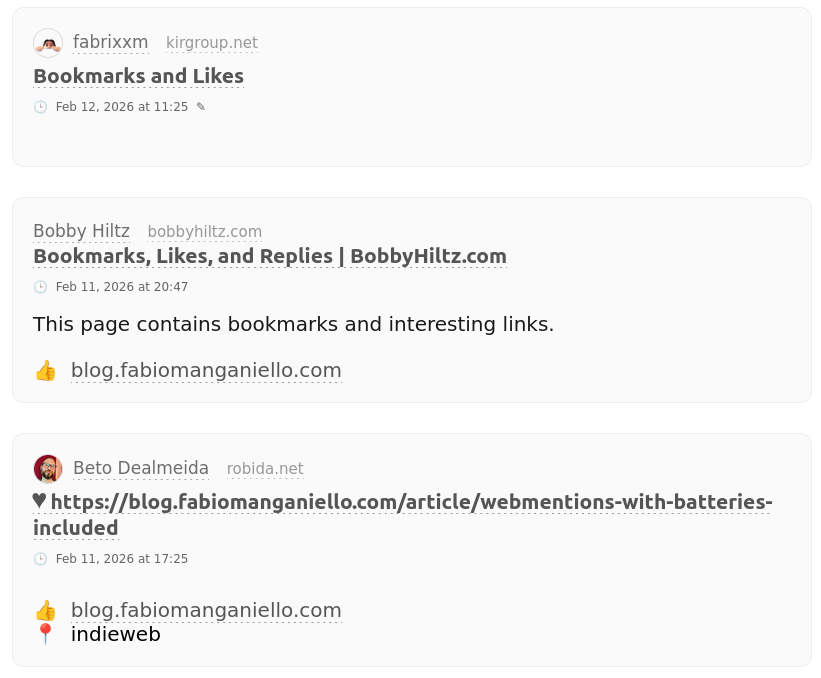This screenshot has height=678, width=821.
Task: Open the Bookmarks and Likes post
Action: (x=138, y=76)
